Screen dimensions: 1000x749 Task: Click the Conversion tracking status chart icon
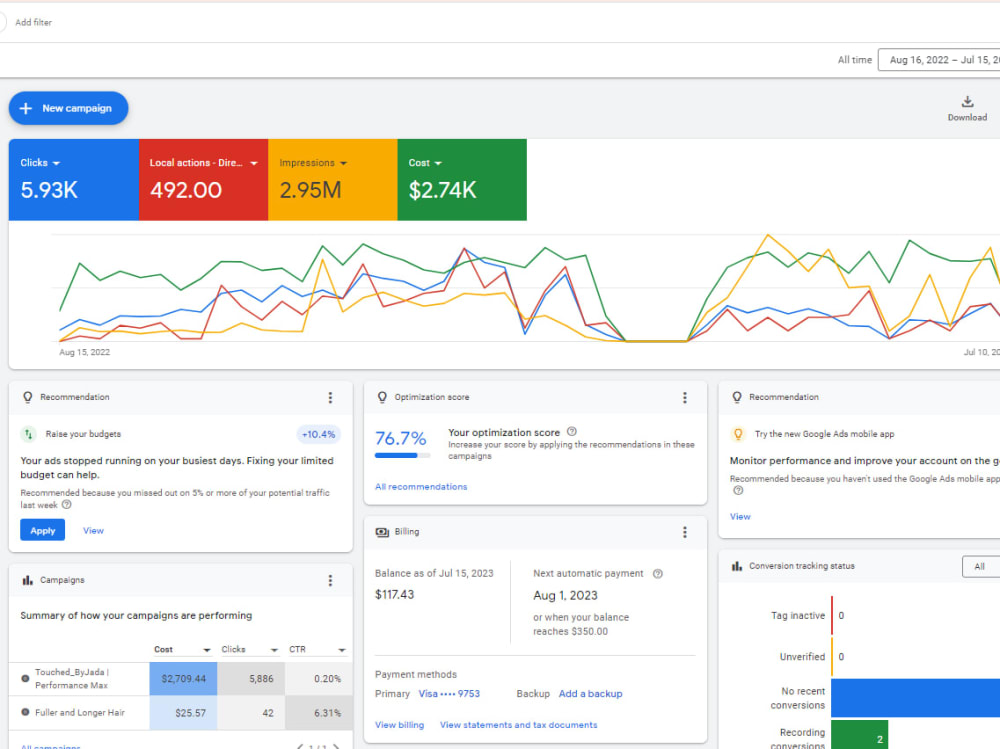(x=737, y=566)
